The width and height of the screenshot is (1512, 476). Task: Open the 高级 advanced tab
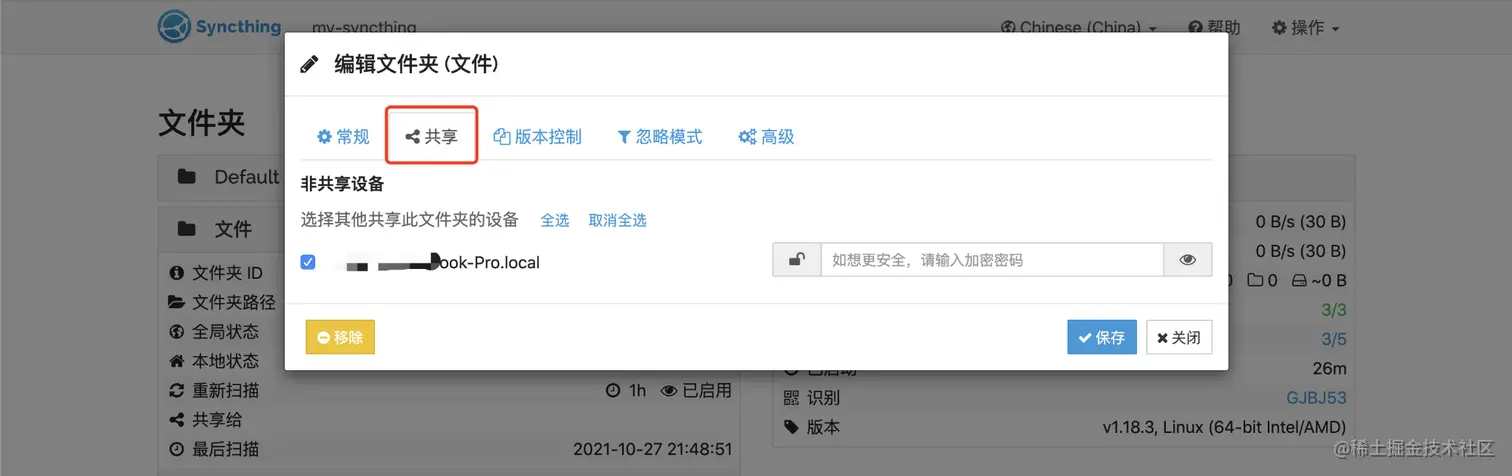[x=766, y=137]
